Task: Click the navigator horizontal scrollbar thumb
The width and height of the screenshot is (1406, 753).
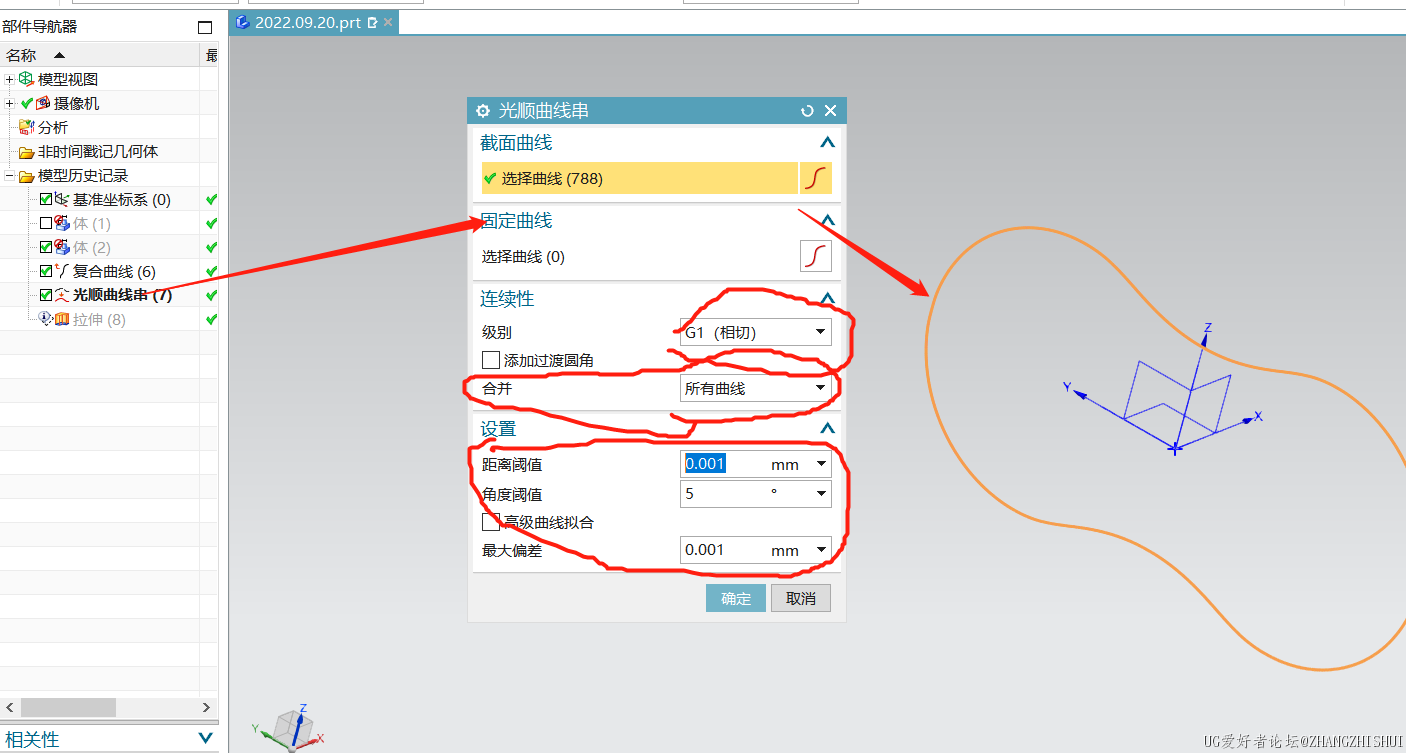Action: pyautogui.click(x=68, y=707)
